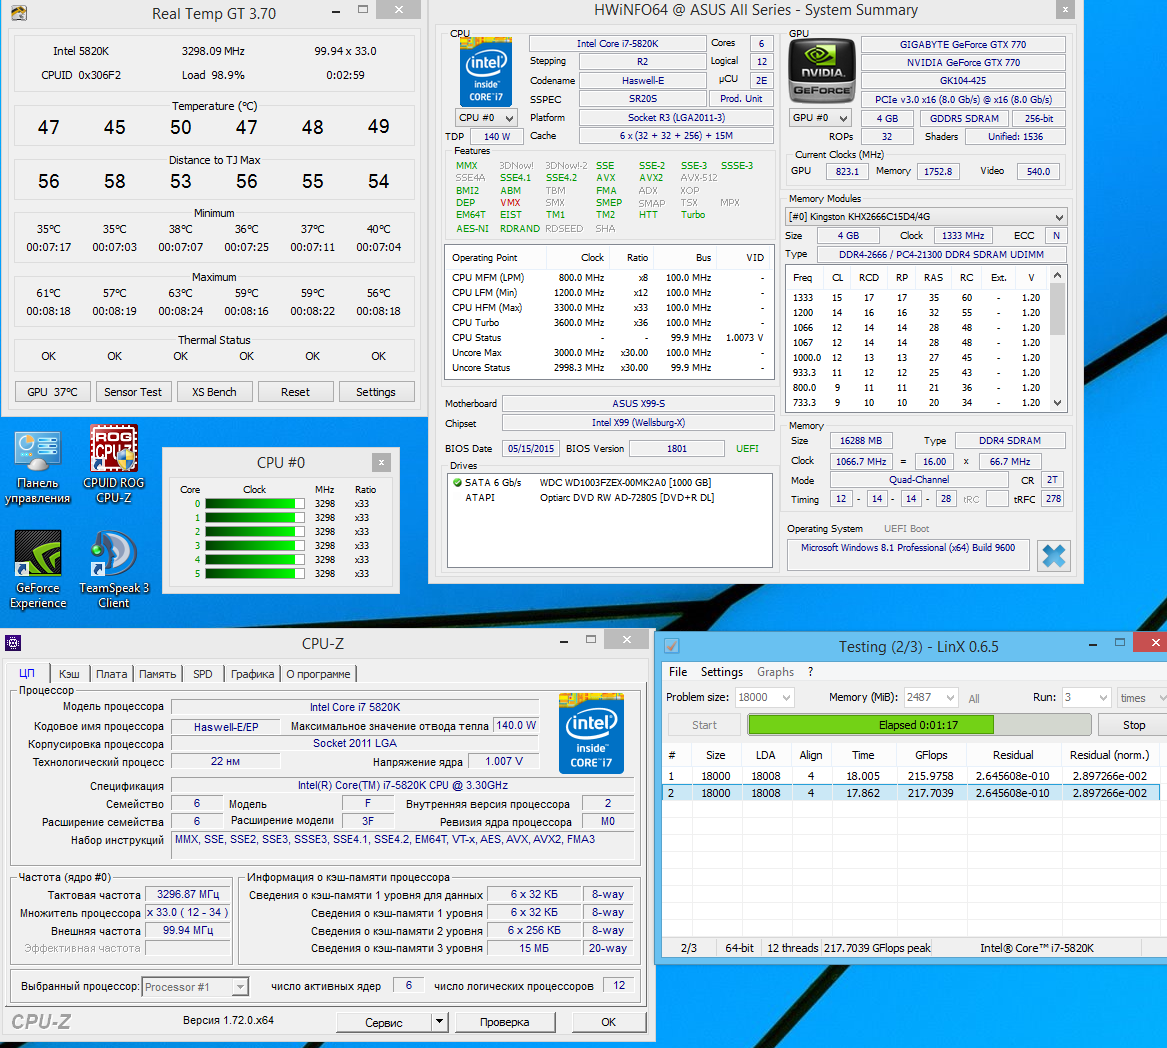Click the Residual (norm.) column header in LinX
The image size is (1167, 1048).
click(x=1109, y=755)
